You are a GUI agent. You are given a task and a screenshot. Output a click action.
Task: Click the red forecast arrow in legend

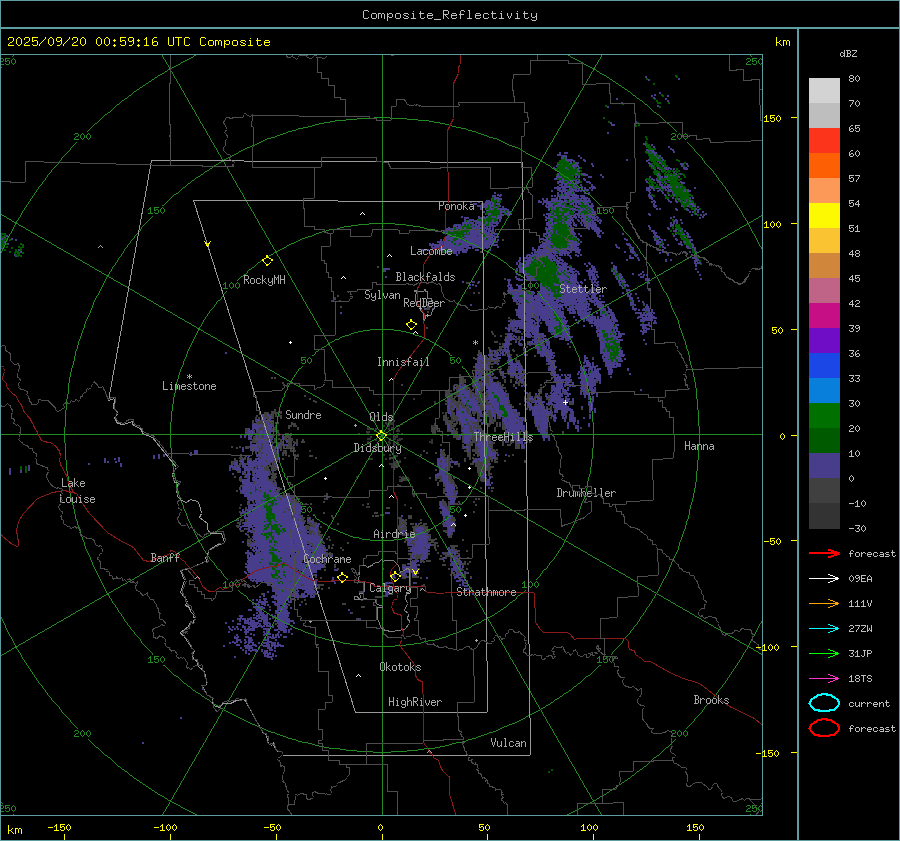(824, 553)
